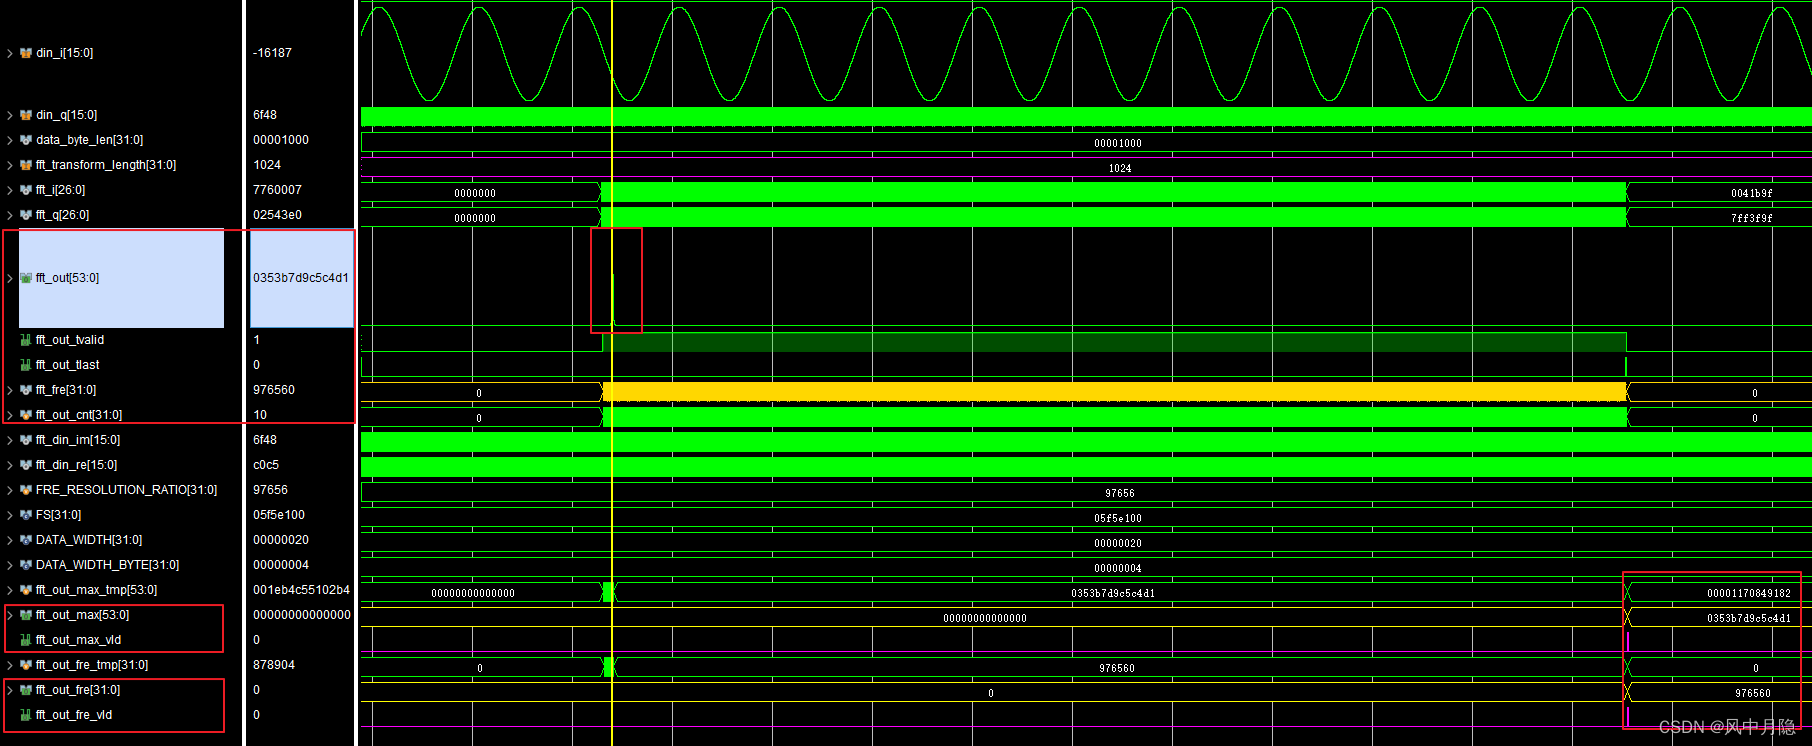Expand DATA_WIDTH_BYTE[31:0] parameter

coord(10,565)
